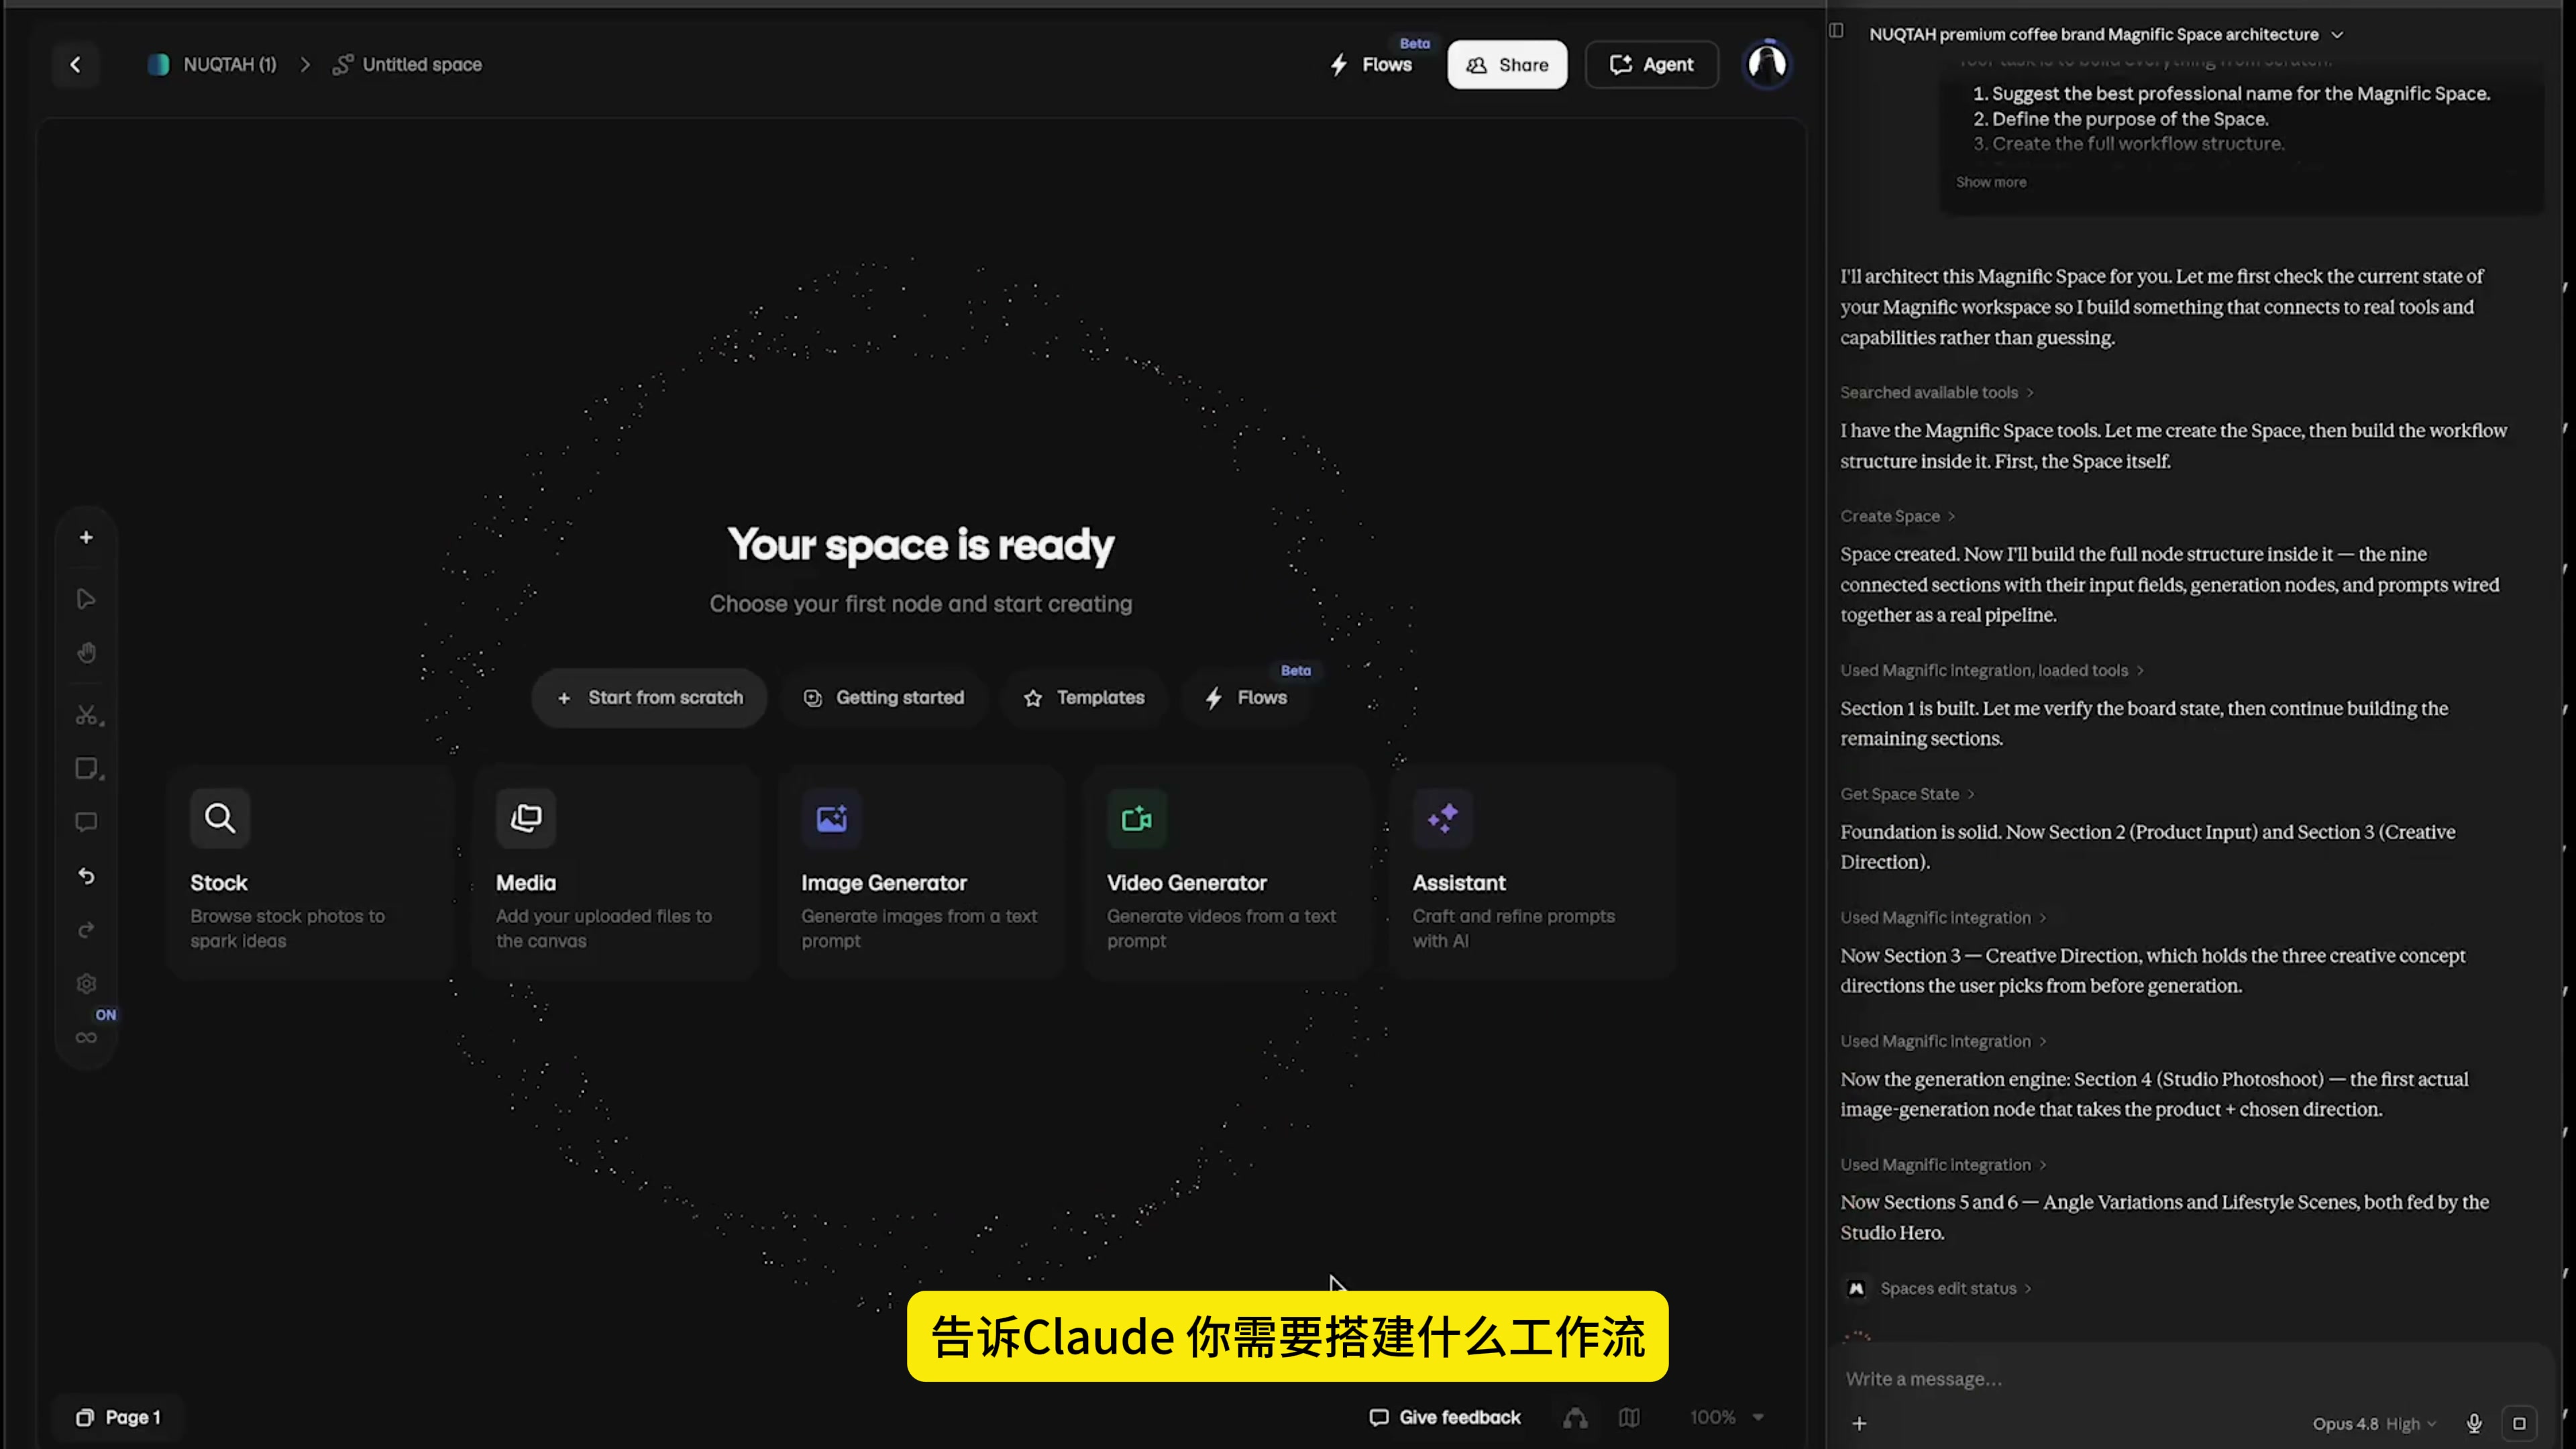Open Flows tab under the heading

[1247, 698]
